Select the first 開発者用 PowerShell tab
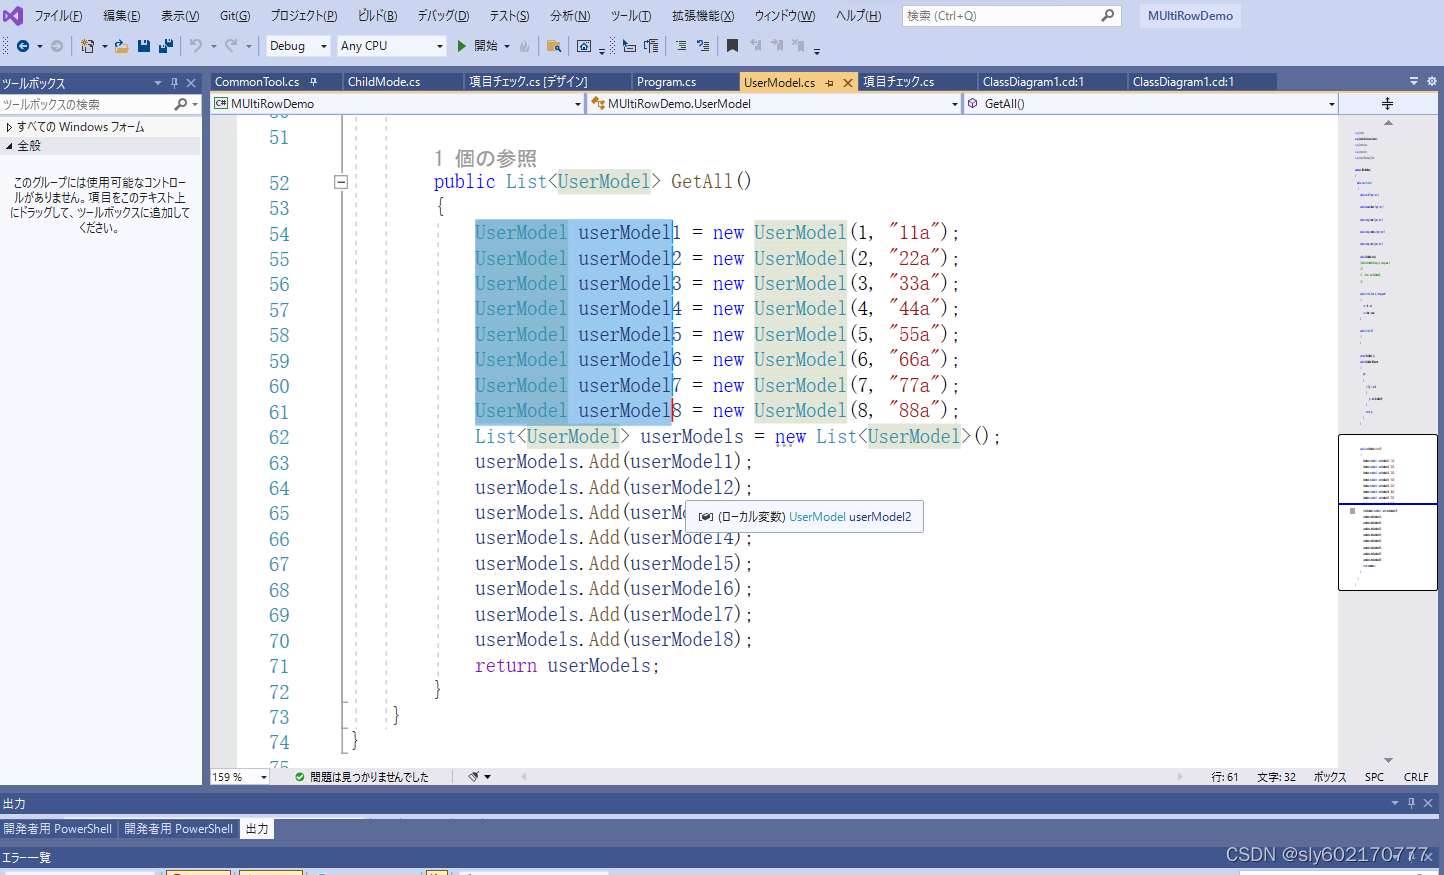Image resolution: width=1444 pixels, height=875 pixels. pos(58,829)
